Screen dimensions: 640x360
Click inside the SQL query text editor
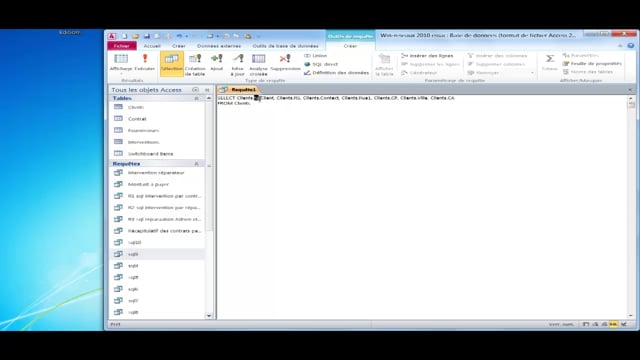point(422,207)
